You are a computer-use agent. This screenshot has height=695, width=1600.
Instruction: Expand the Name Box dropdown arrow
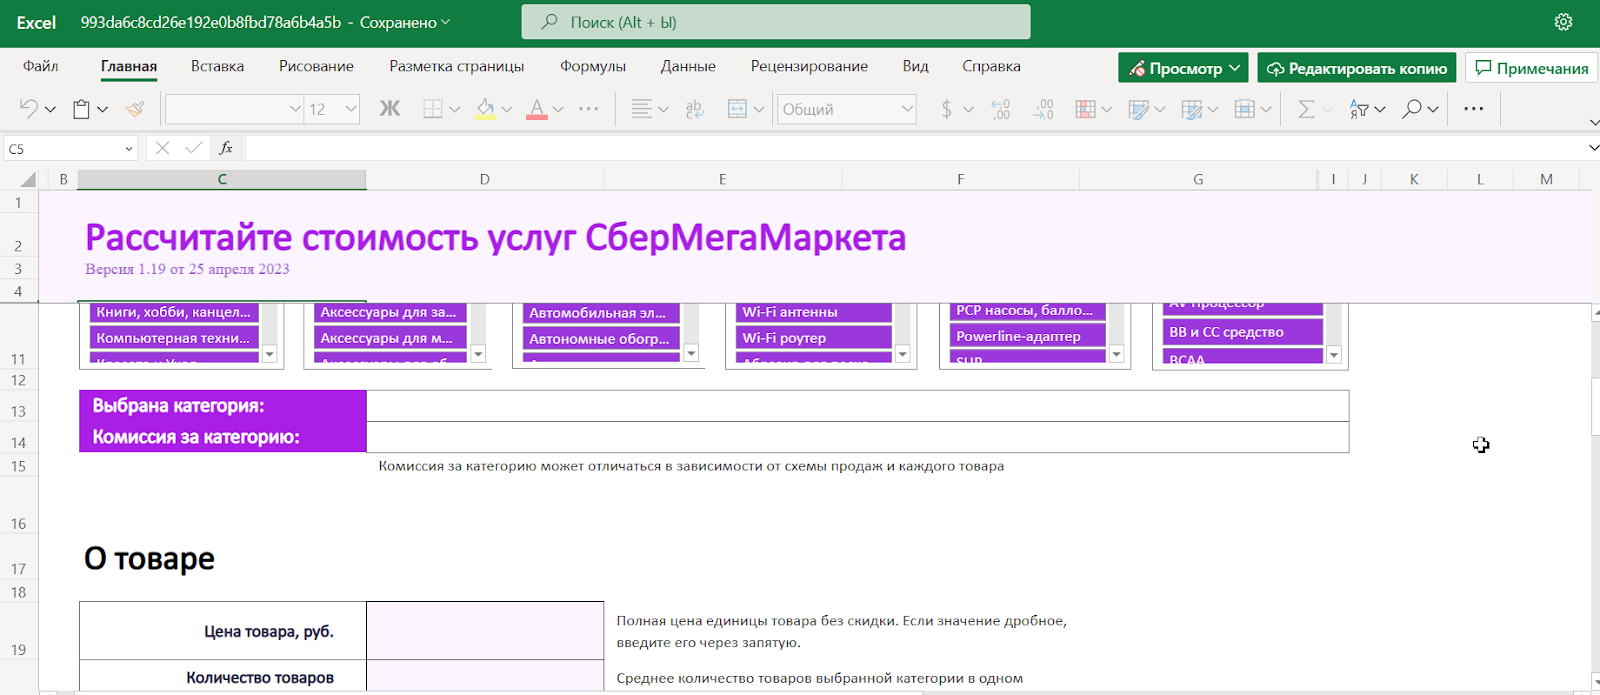point(129,149)
